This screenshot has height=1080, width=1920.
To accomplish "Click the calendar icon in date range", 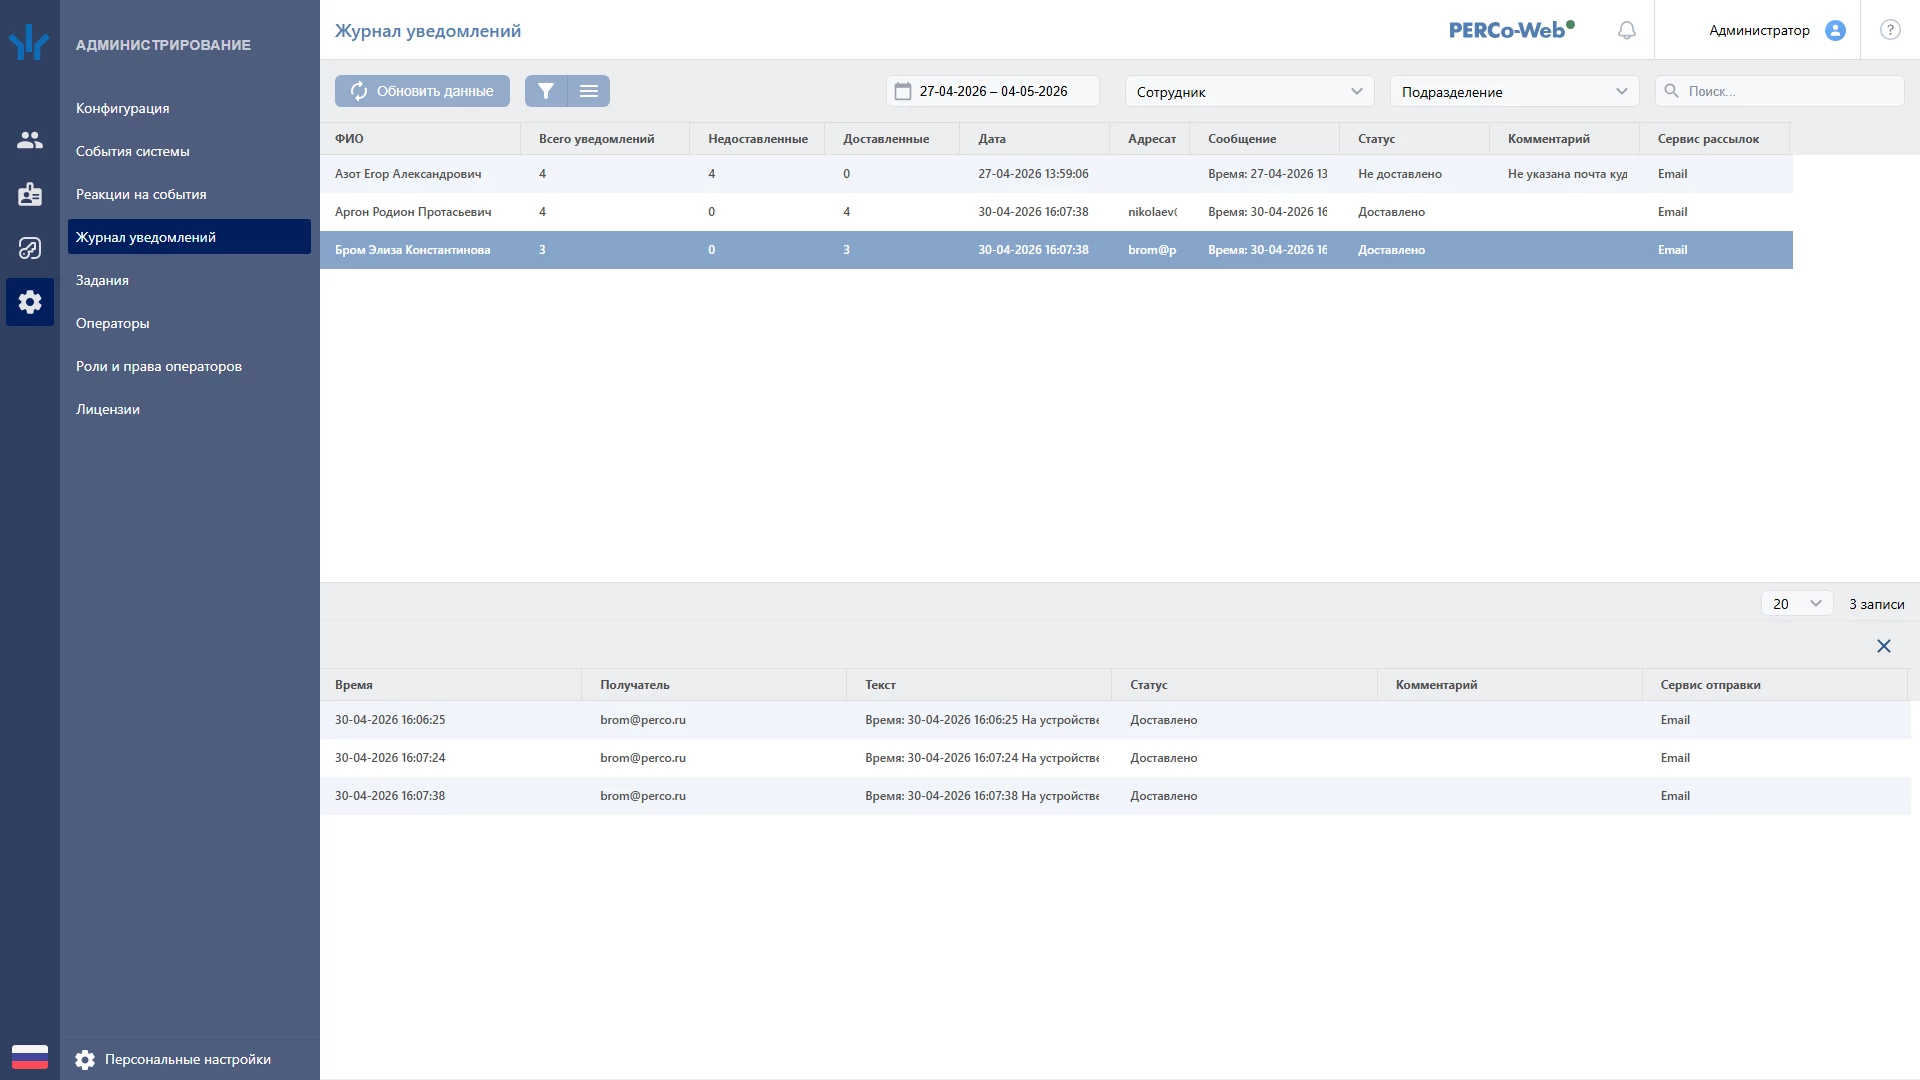I will [903, 91].
